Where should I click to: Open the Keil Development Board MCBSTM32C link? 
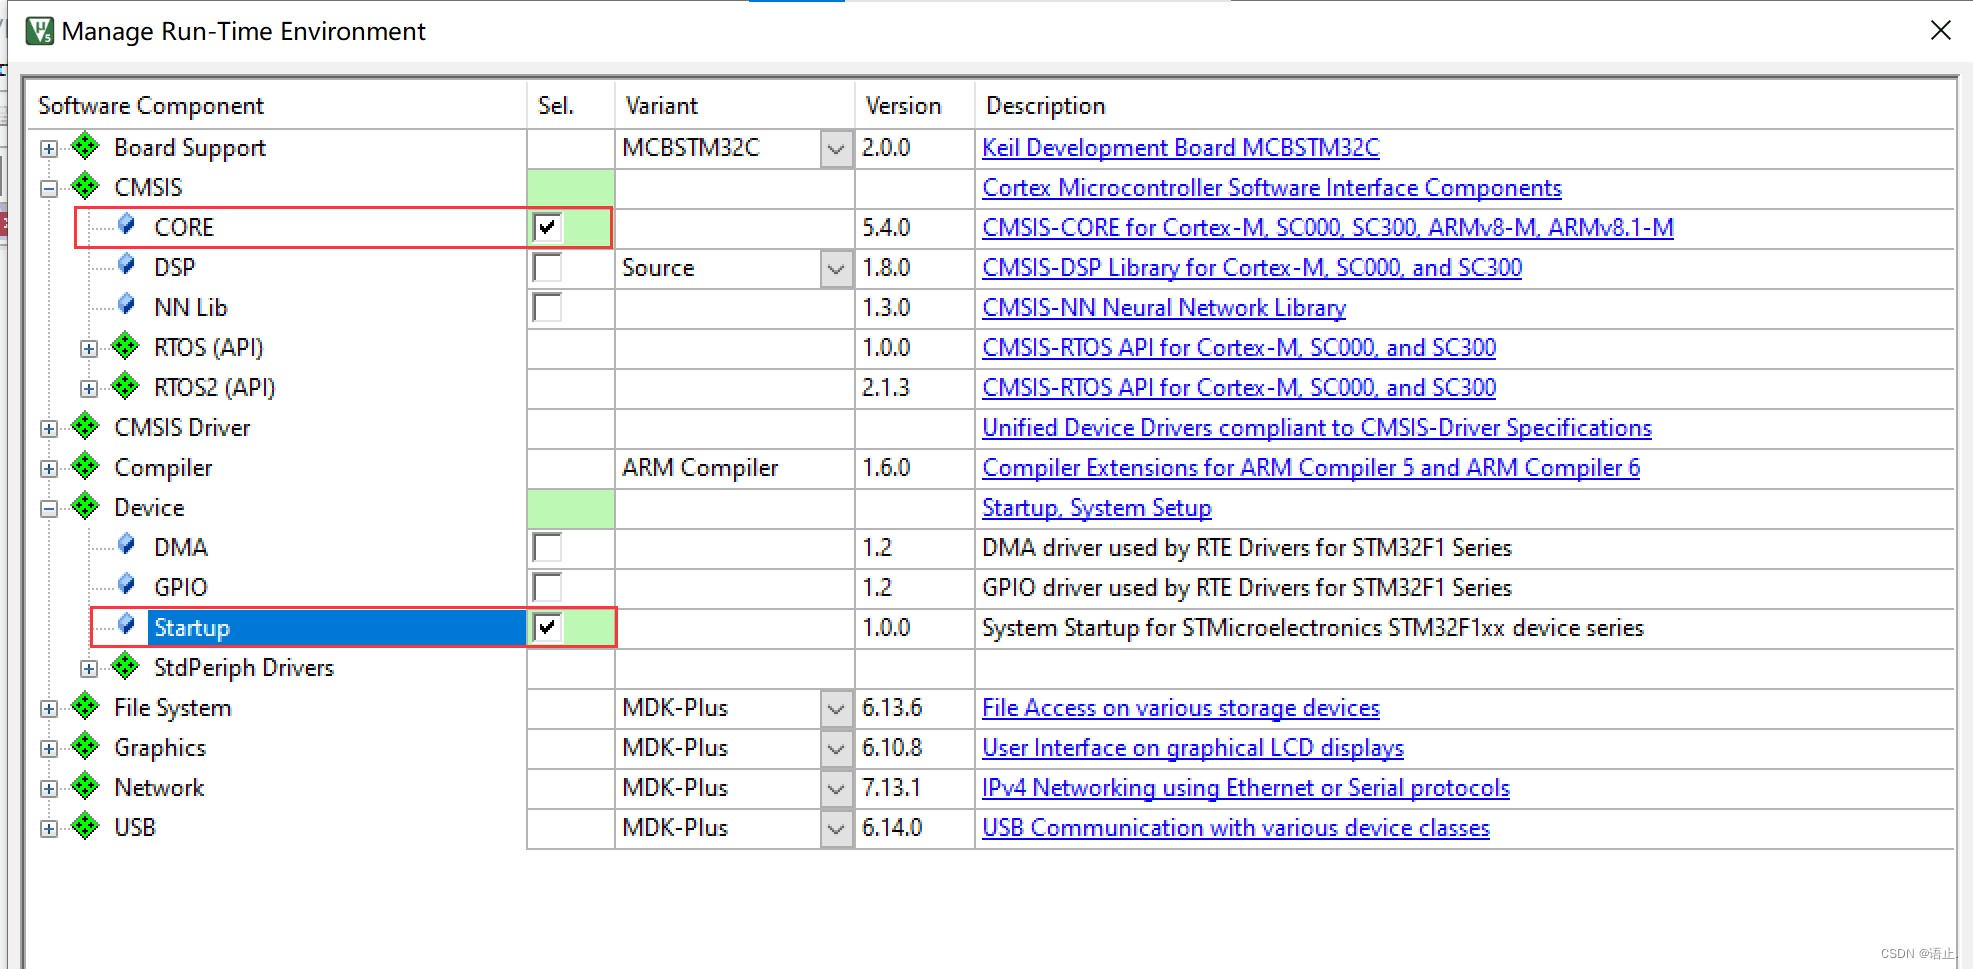pos(1180,148)
